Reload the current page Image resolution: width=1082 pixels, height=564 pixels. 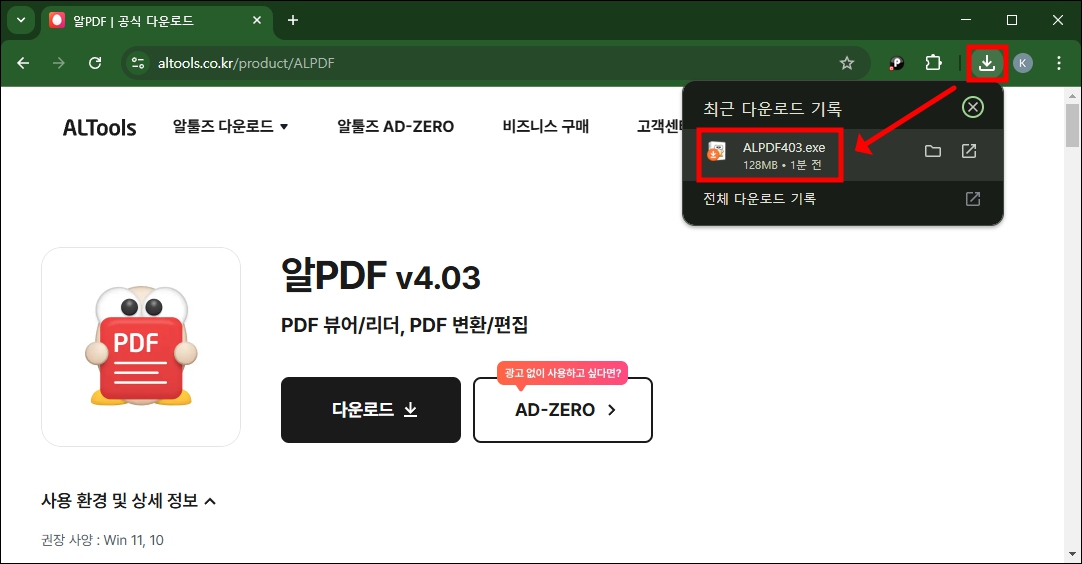95,64
